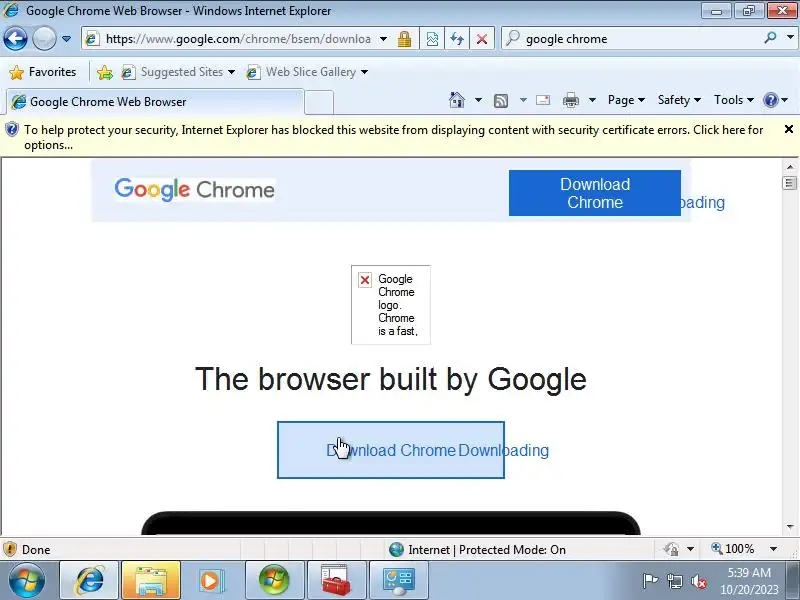Click the RSS Feeds icon

tap(501, 101)
